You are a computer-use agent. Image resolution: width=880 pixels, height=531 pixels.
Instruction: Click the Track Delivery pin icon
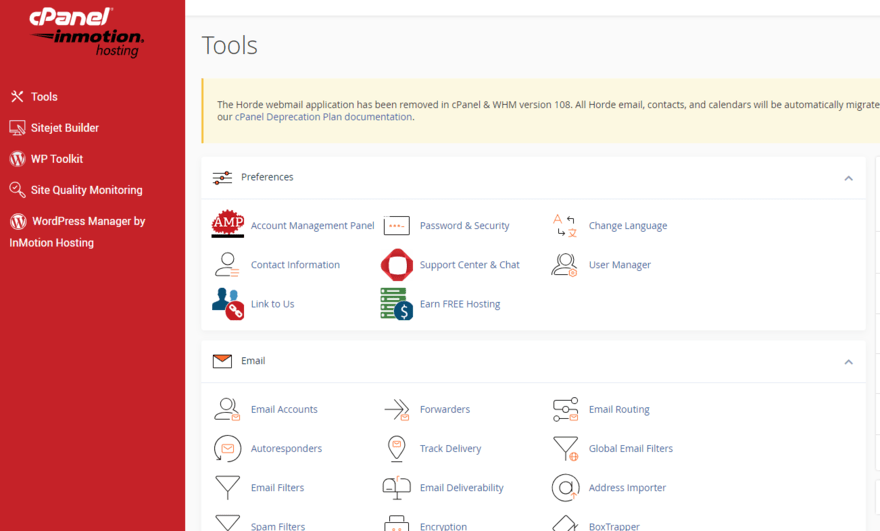click(x=397, y=449)
